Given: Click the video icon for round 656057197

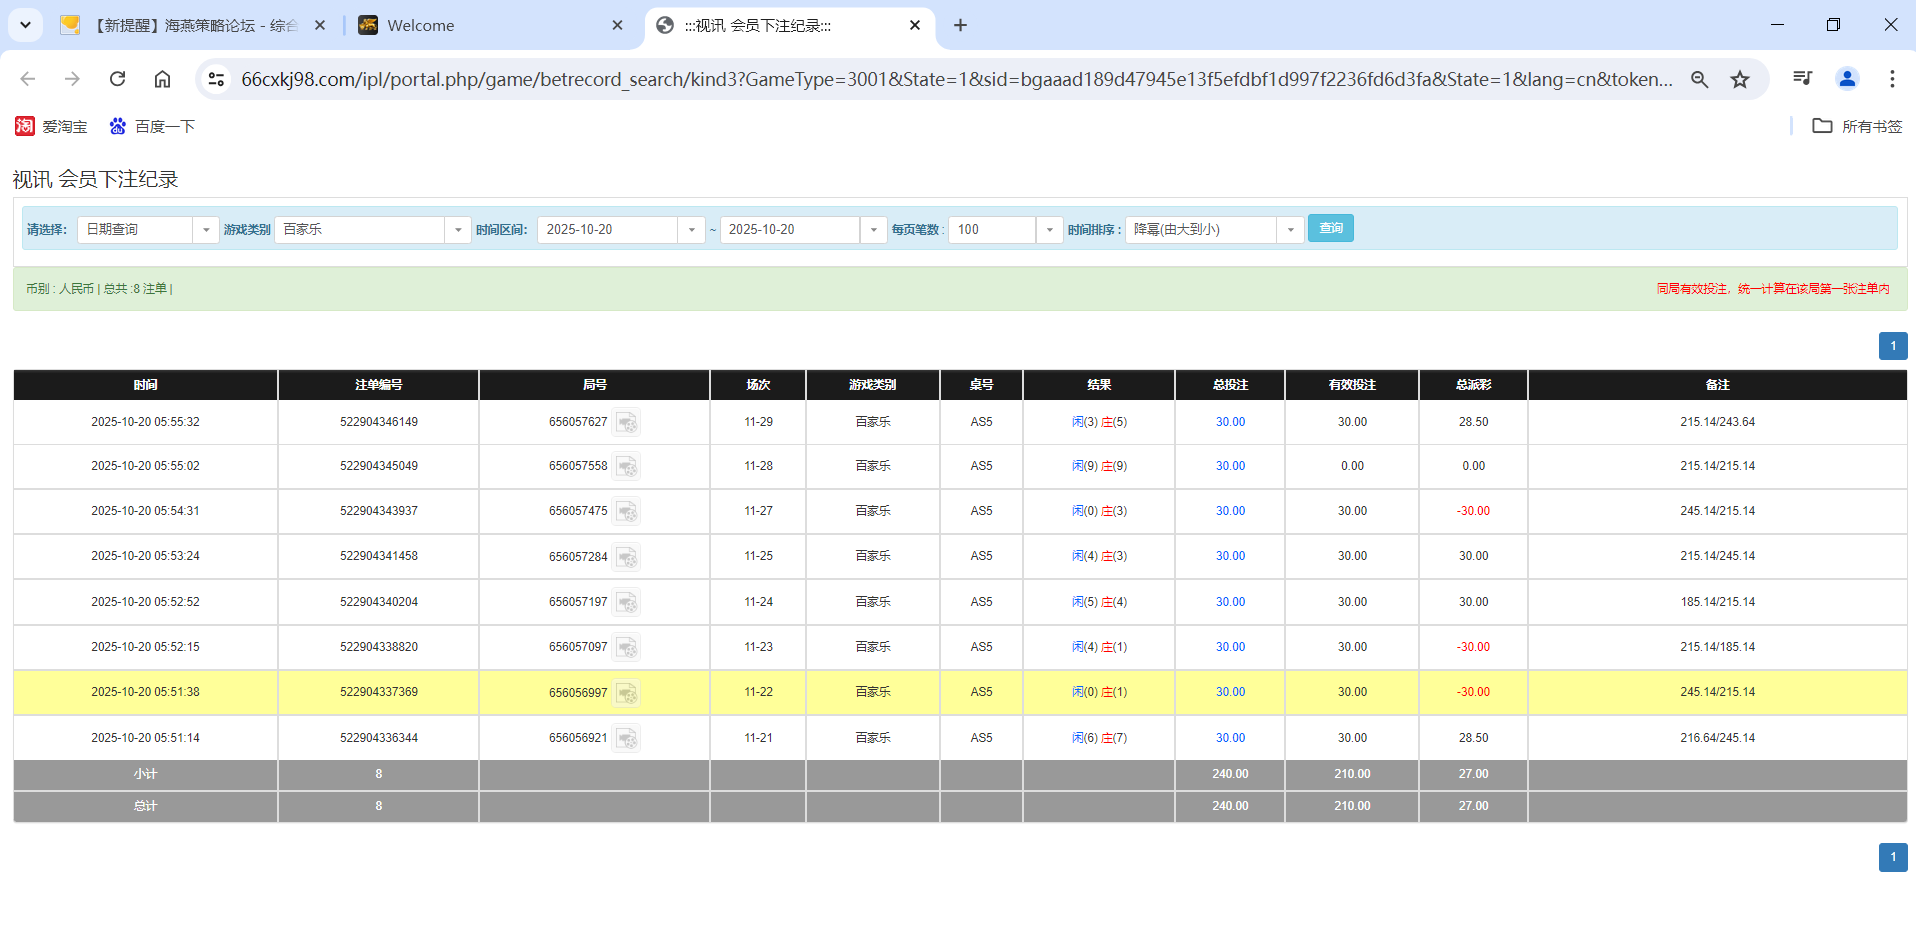Looking at the screenshot, I should click(627, 602).
